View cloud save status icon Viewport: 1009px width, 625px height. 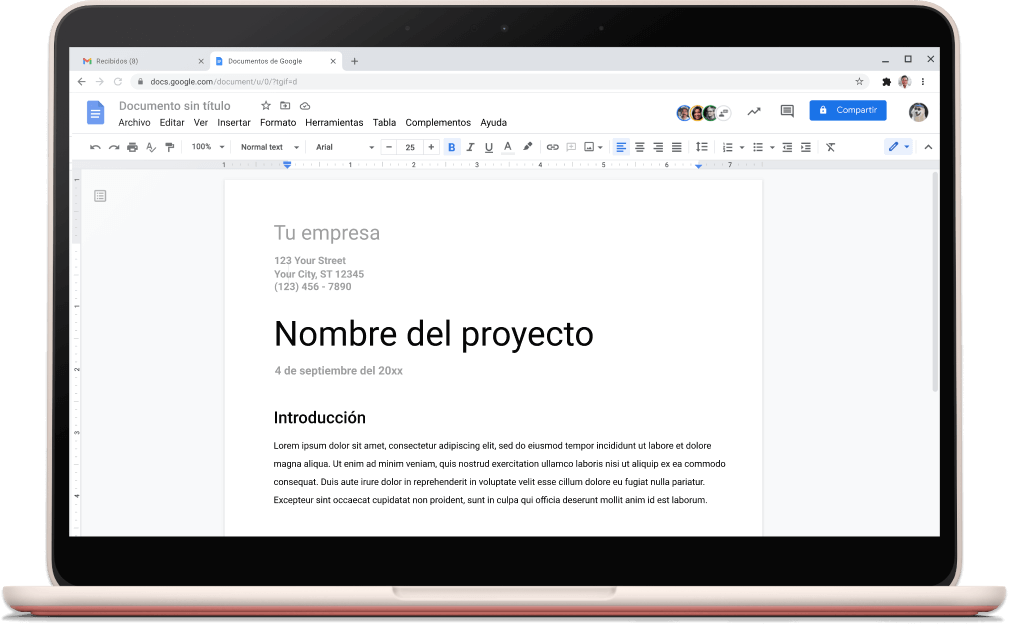click(x=306, y=106)
